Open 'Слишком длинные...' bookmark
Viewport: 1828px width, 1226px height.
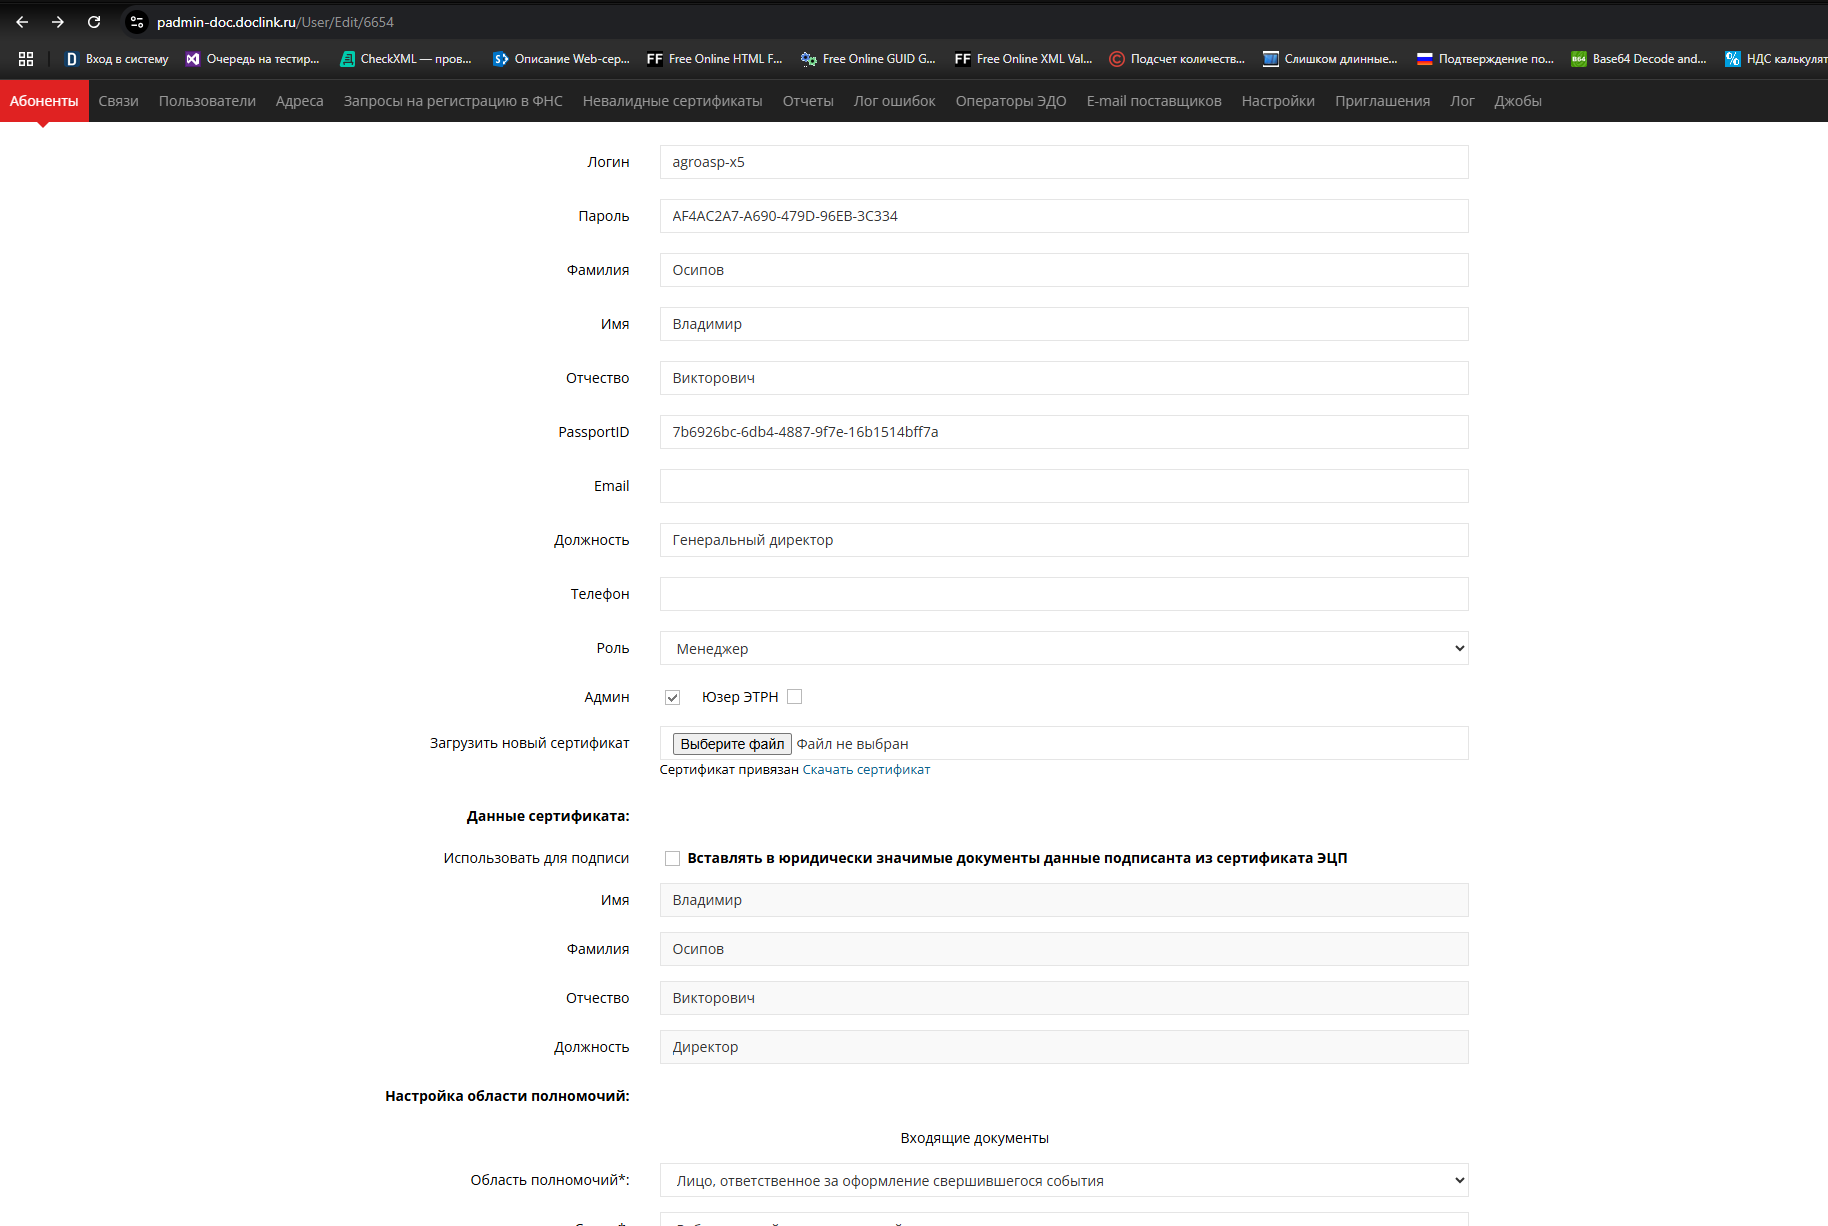click(x=1330, y=59)
